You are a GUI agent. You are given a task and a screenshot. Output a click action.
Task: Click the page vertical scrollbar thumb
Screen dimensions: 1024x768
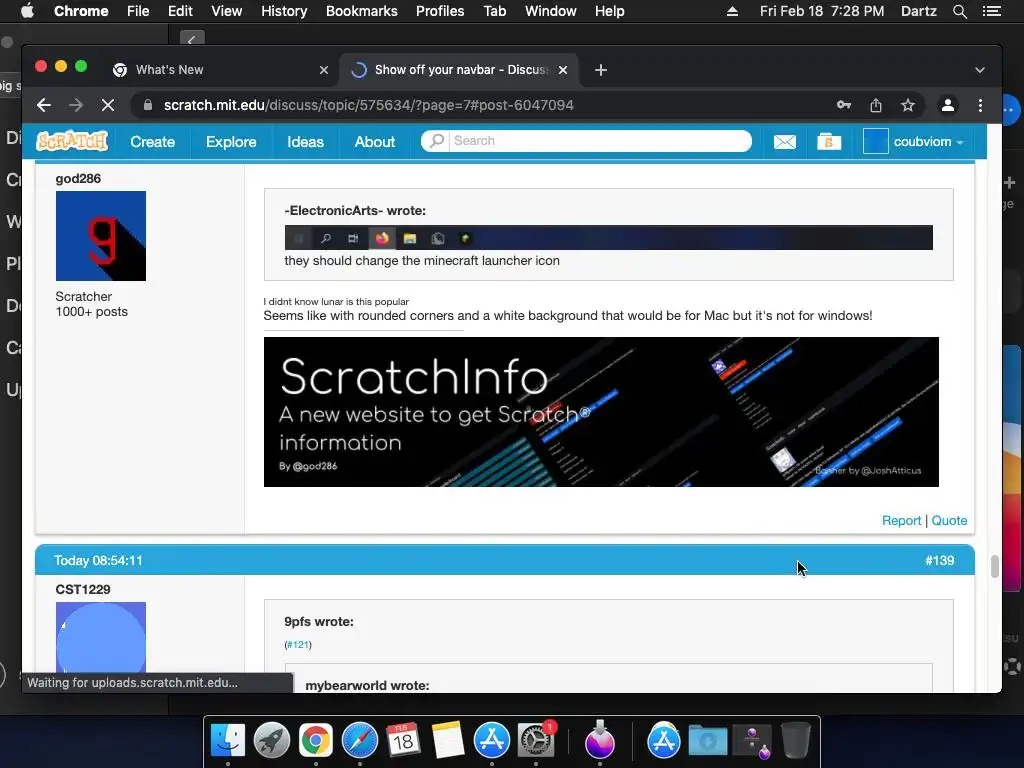point(994,566)
